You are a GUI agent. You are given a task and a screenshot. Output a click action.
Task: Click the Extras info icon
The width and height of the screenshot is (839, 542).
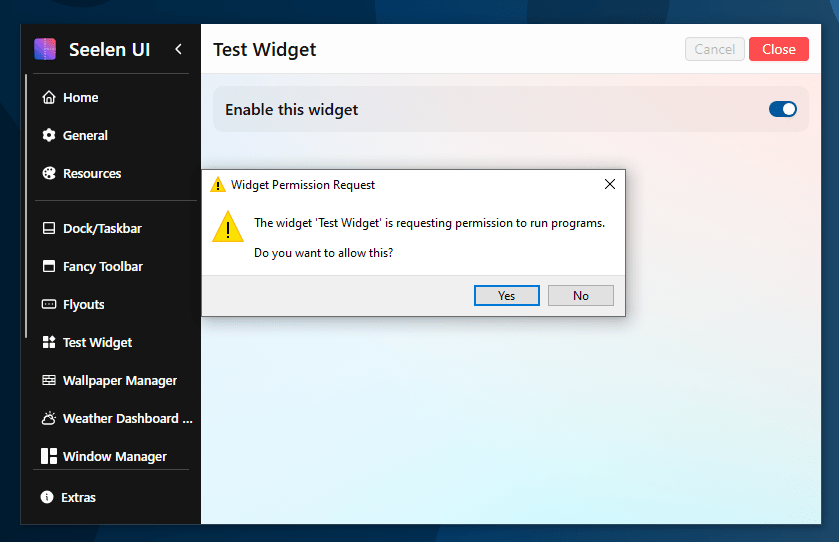tap(47, 498)
